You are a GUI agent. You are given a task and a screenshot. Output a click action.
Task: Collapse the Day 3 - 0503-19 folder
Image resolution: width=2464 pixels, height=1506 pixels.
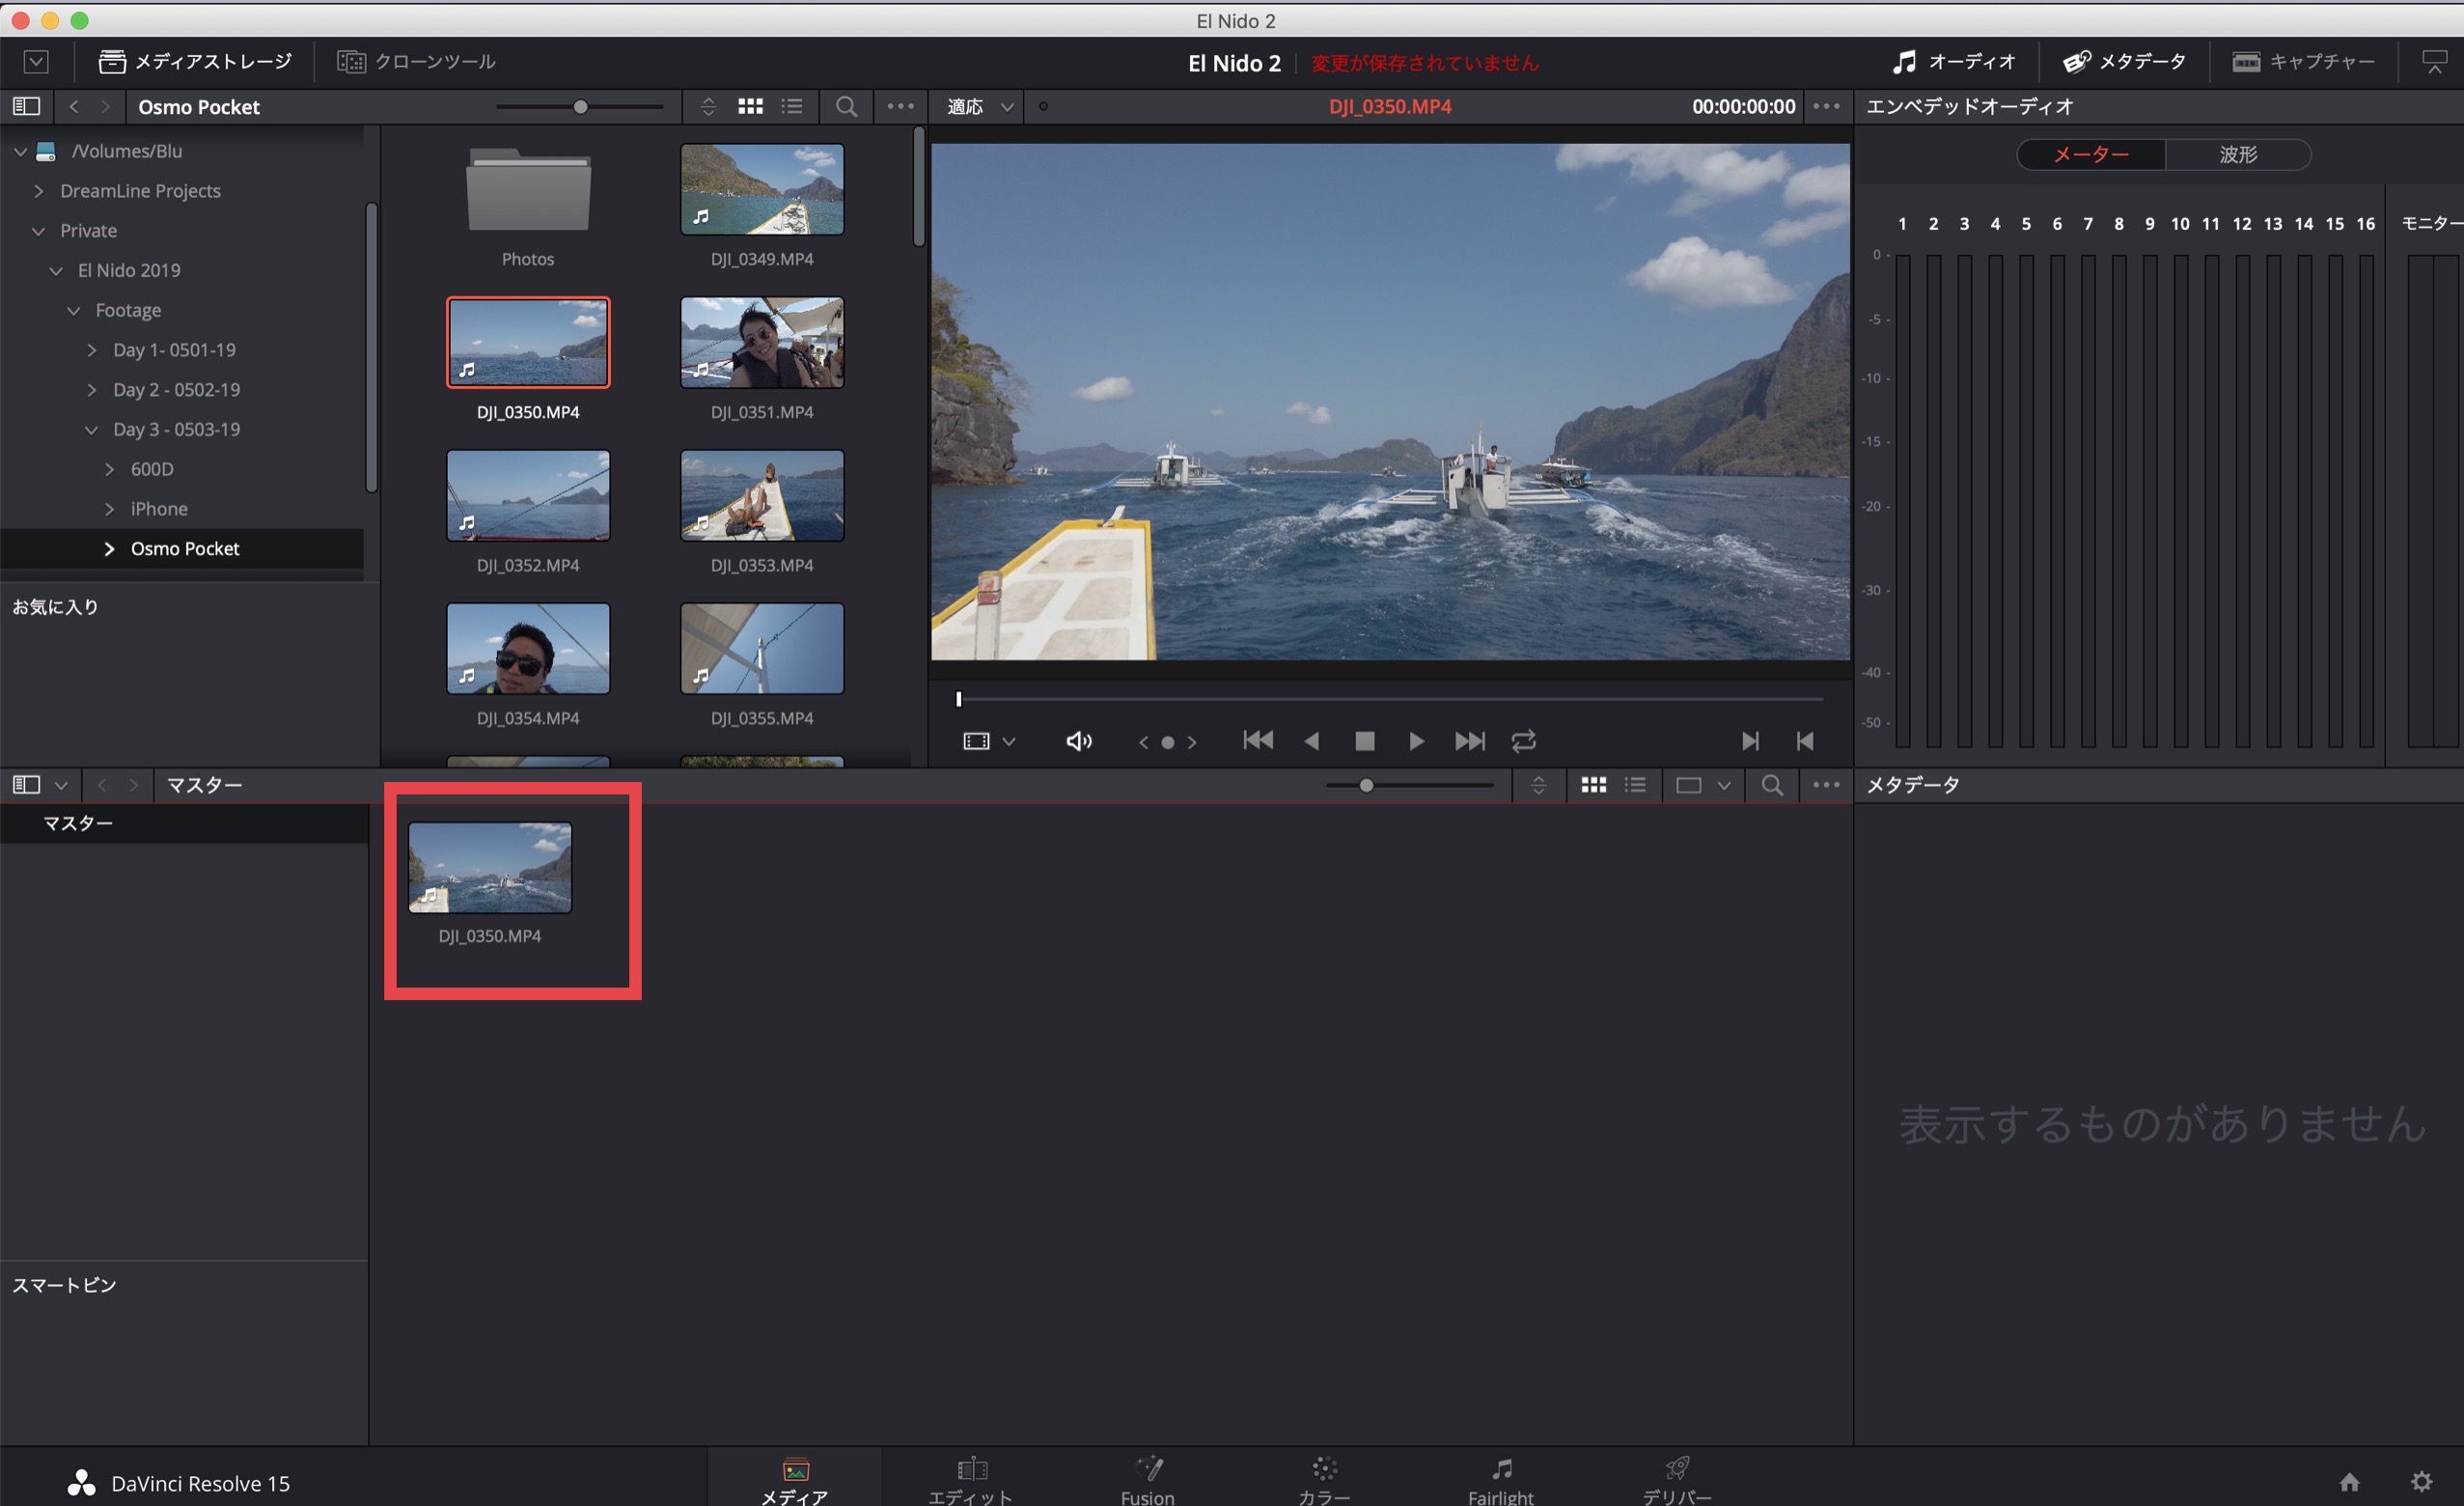[x=91, y=430]
